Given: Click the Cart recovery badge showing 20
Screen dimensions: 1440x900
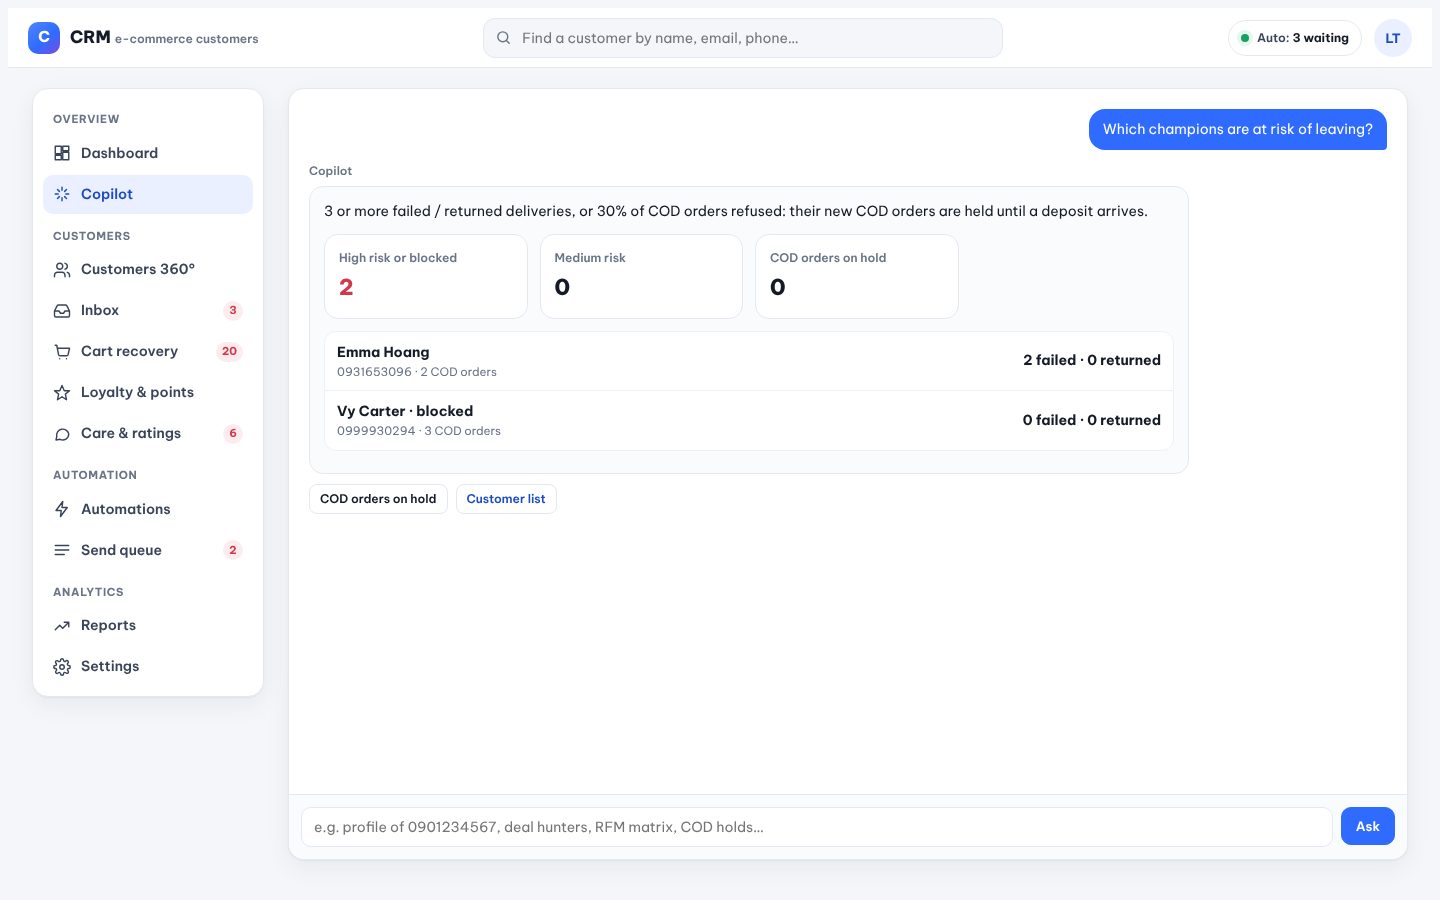Looking at the screenshot, I should click(229, 351).
